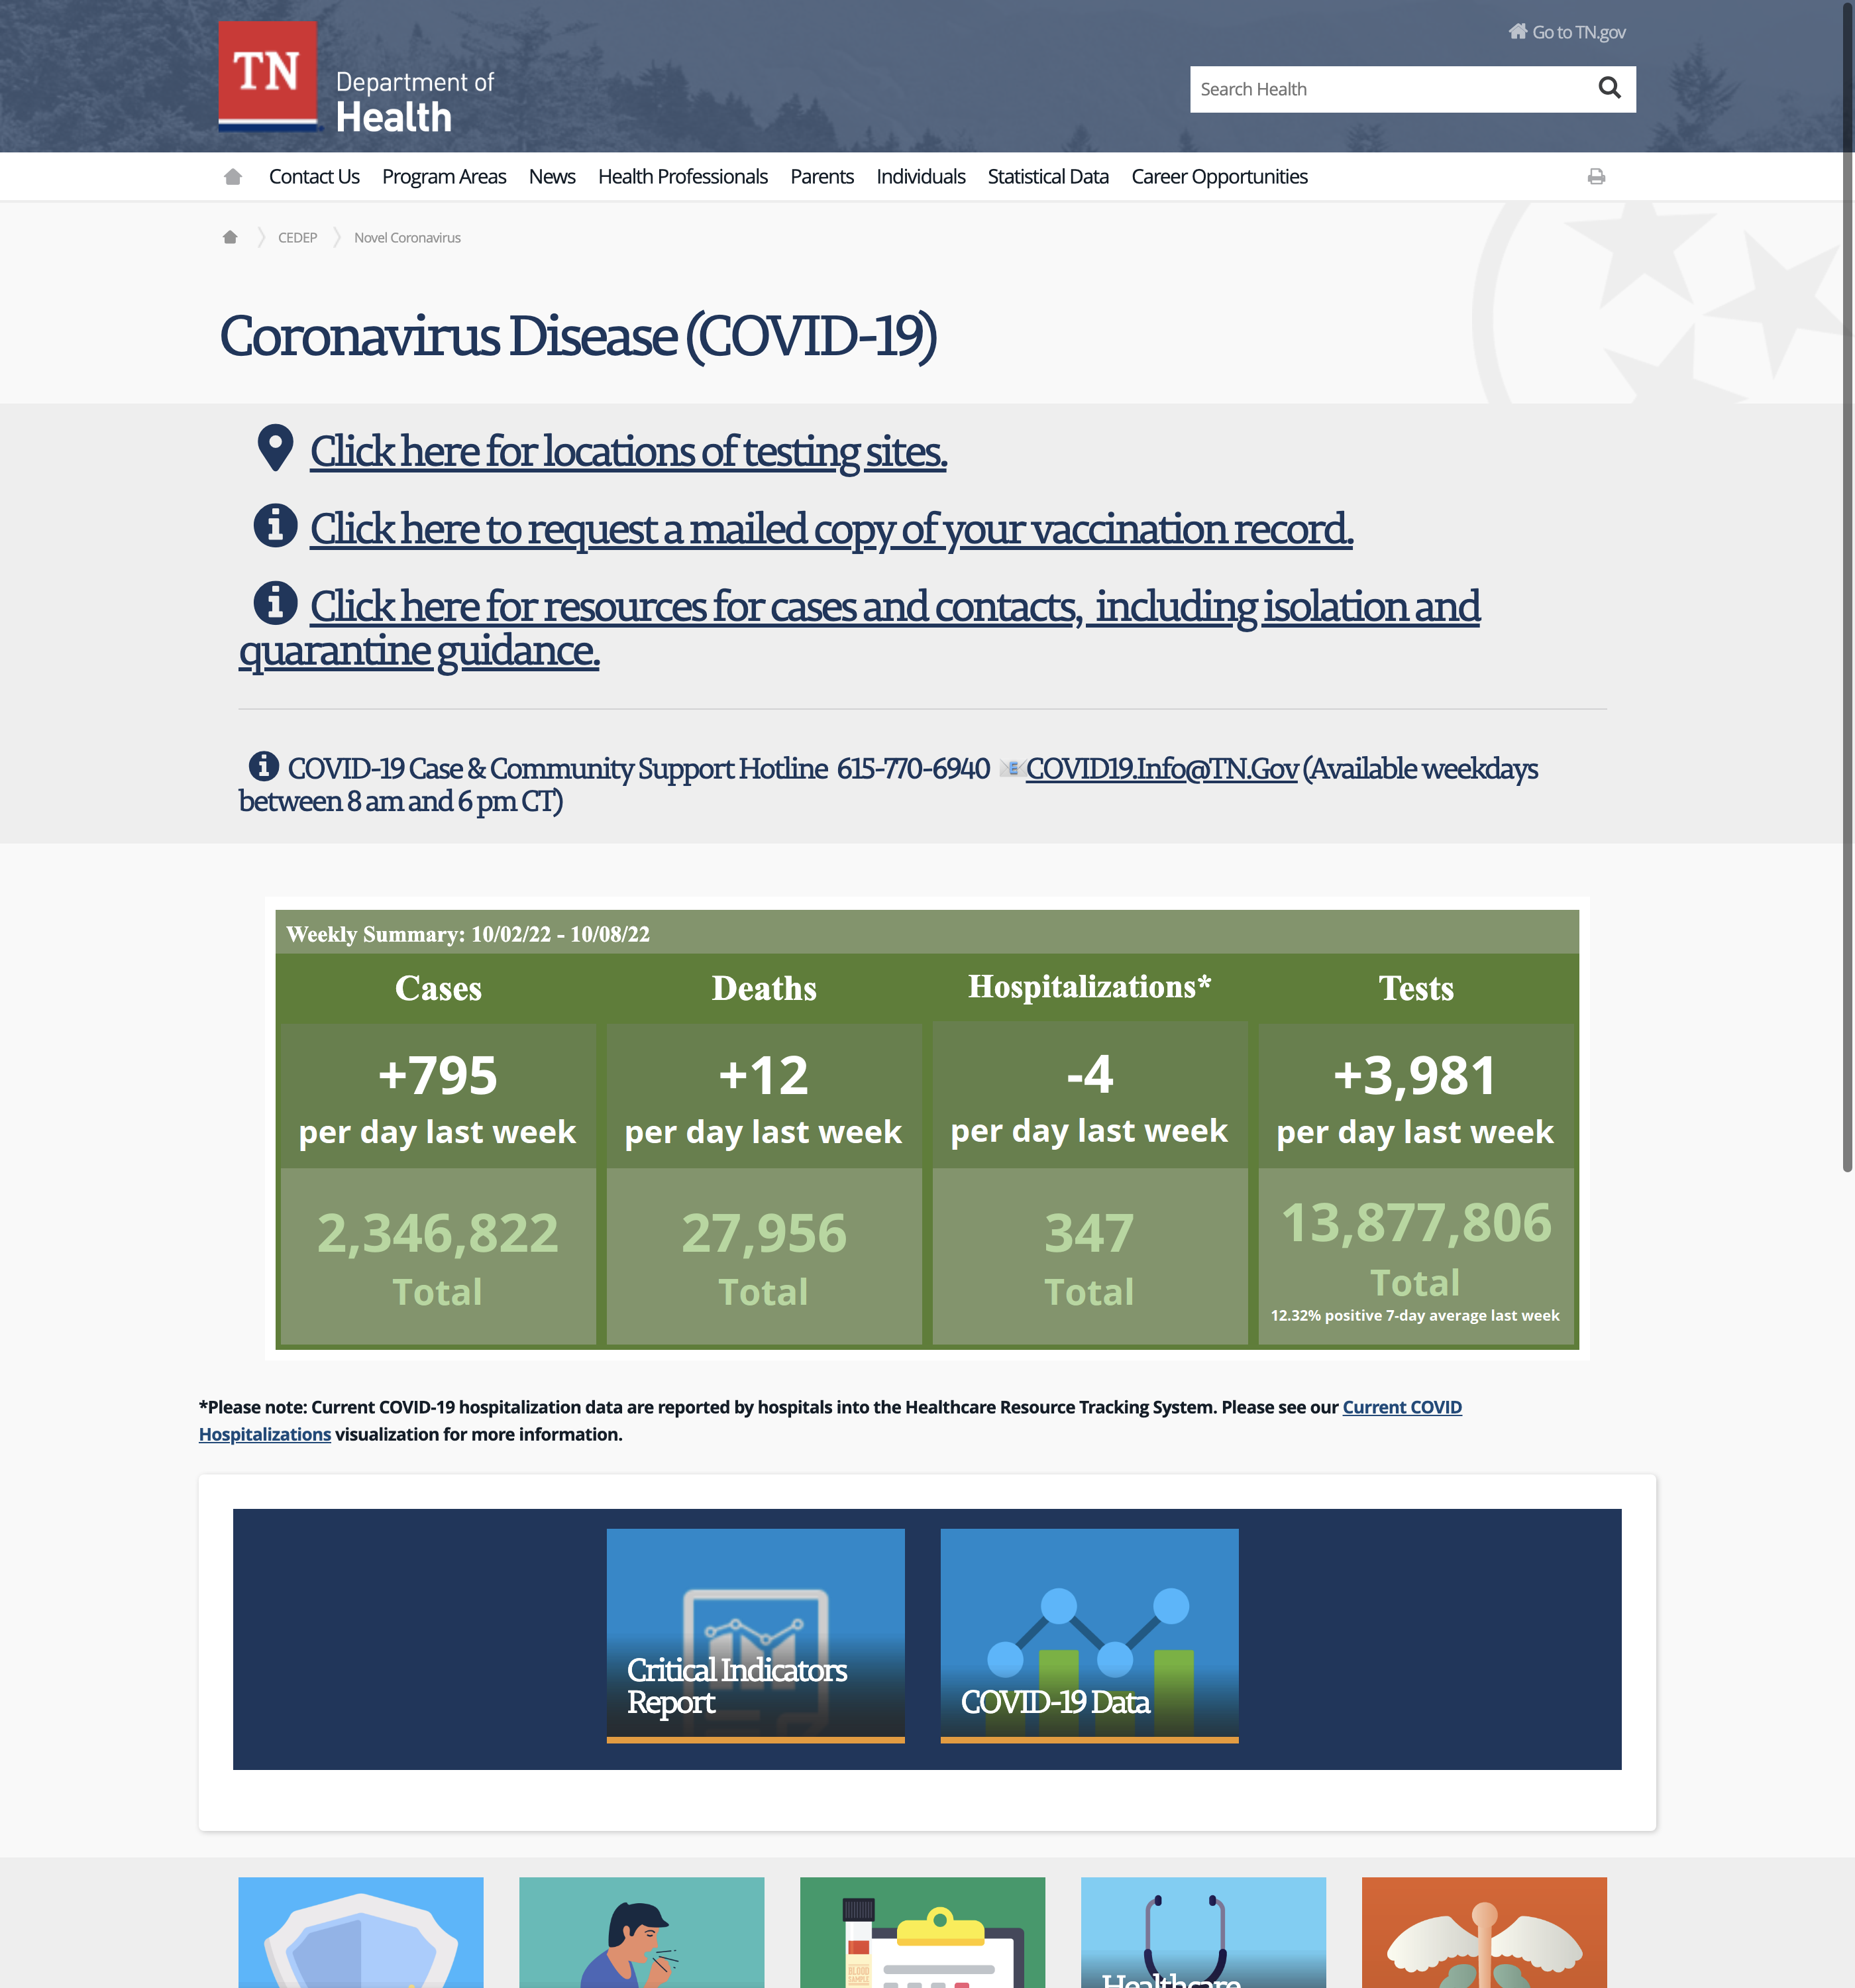1855x1988 pixels.
Task: Click the CEDEP breadcrumb link
Action: tap(297, 238)
